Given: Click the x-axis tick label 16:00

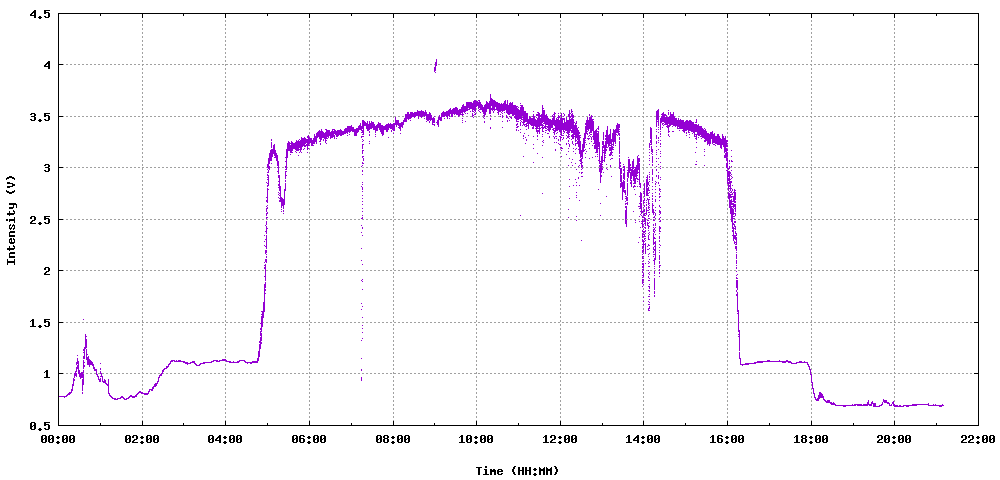Looking at the screenshot, I should click(727, 439).
